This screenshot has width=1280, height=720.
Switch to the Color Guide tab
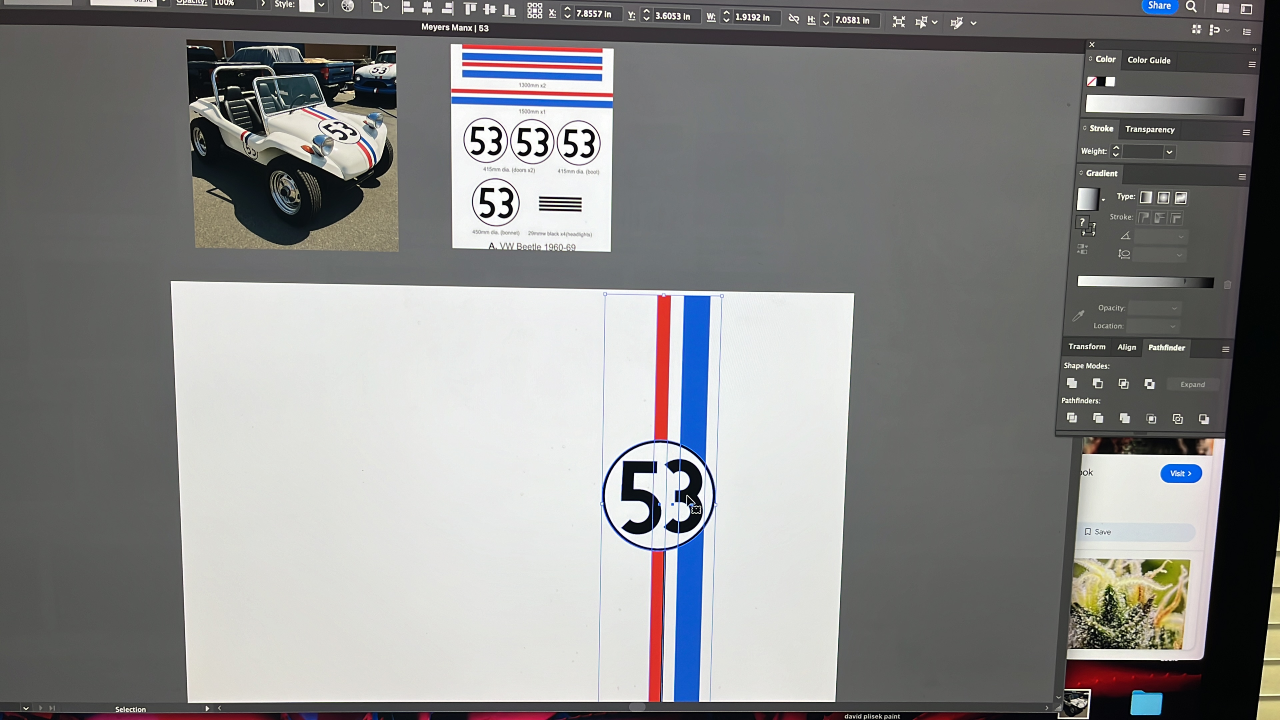(x=1149, y=60)
